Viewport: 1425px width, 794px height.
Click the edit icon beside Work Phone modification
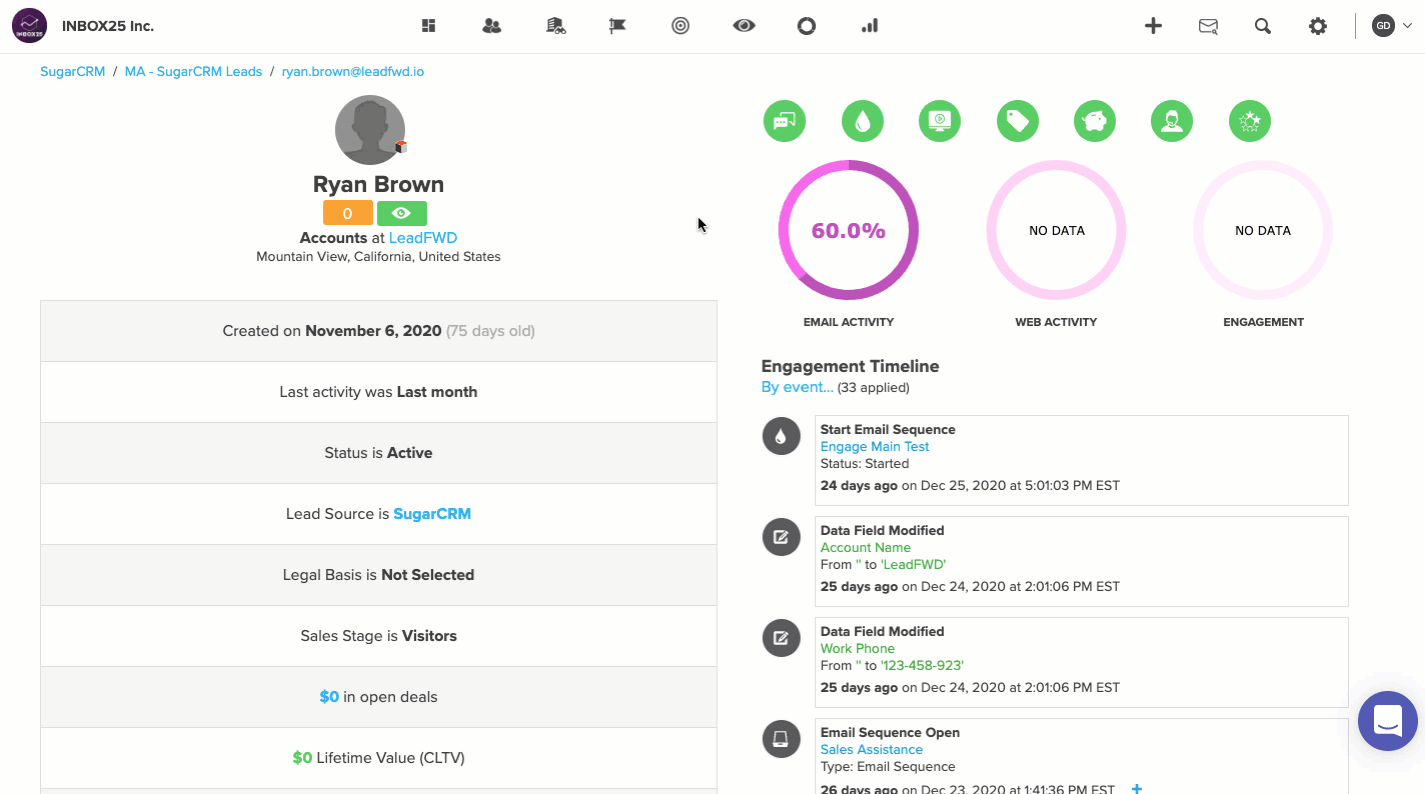(781, 638)
